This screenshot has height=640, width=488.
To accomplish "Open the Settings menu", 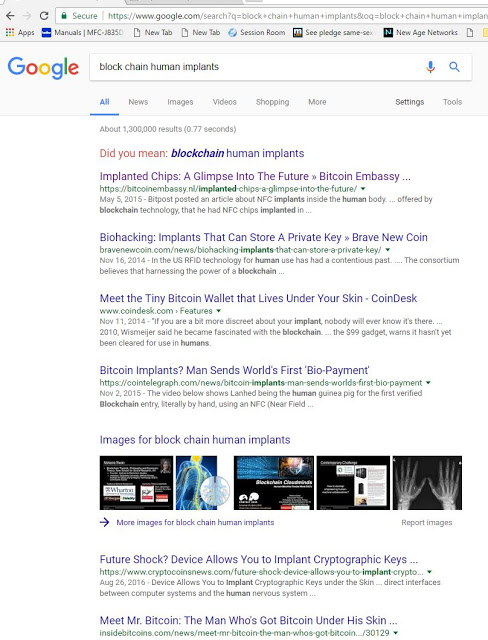I will [x=409, y=102].
